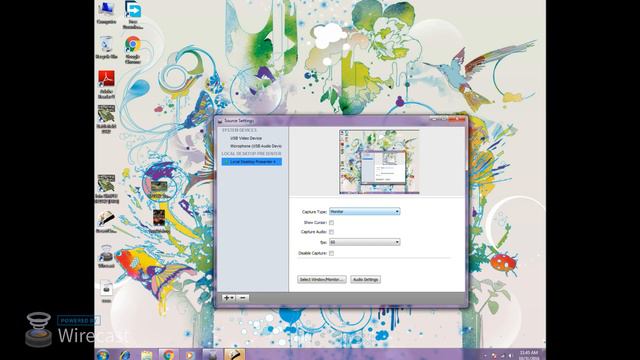Switch to Chrome in the taskbar
640x360 pixels.
click(x=169, y=355)
